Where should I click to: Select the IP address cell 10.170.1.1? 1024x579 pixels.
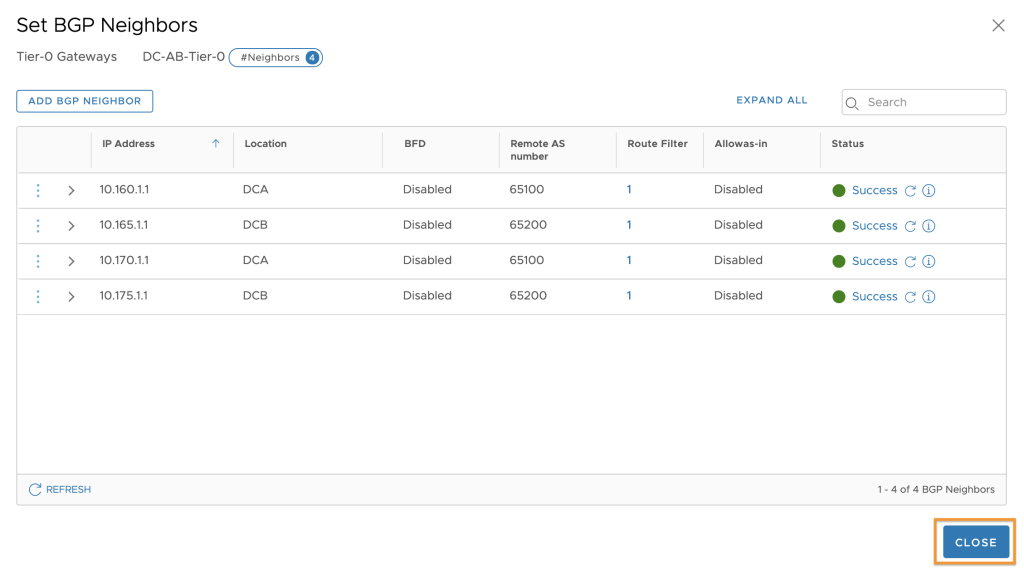pyautogui.click(x=124, y=260)
